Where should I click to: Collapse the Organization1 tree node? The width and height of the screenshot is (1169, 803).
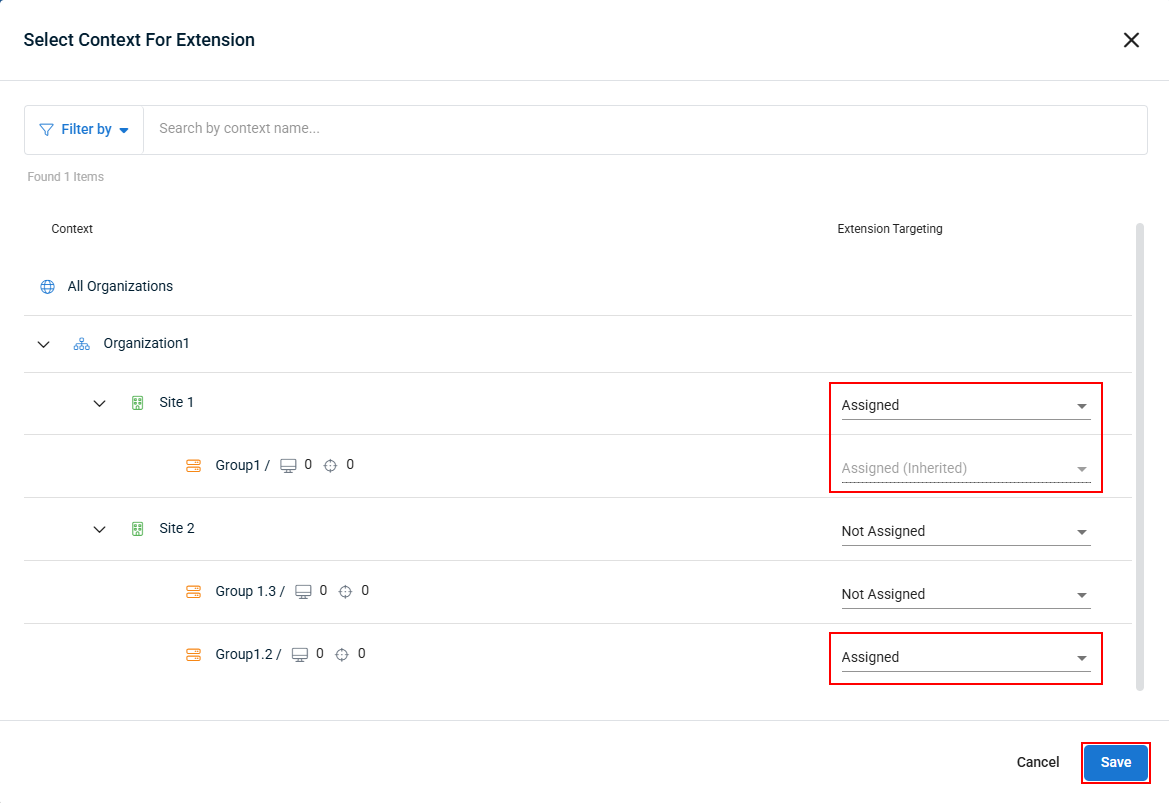(x=43, y=344)
